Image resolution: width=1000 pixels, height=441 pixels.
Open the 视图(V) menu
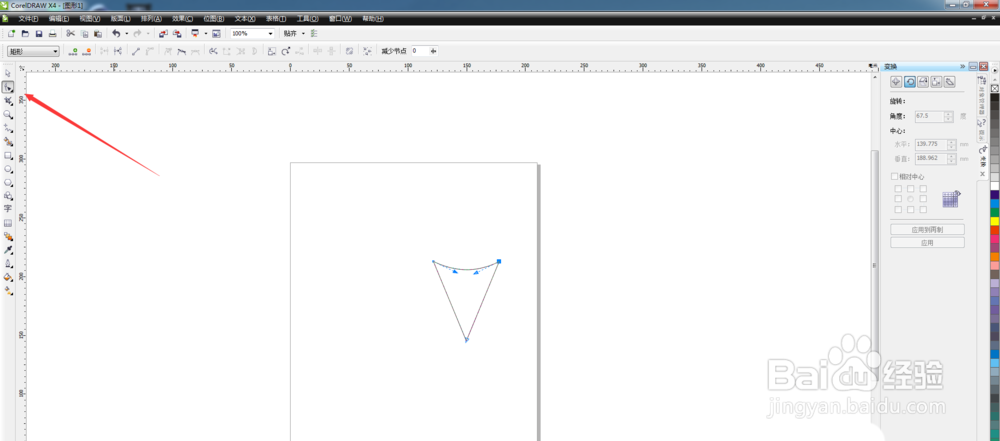90,19
